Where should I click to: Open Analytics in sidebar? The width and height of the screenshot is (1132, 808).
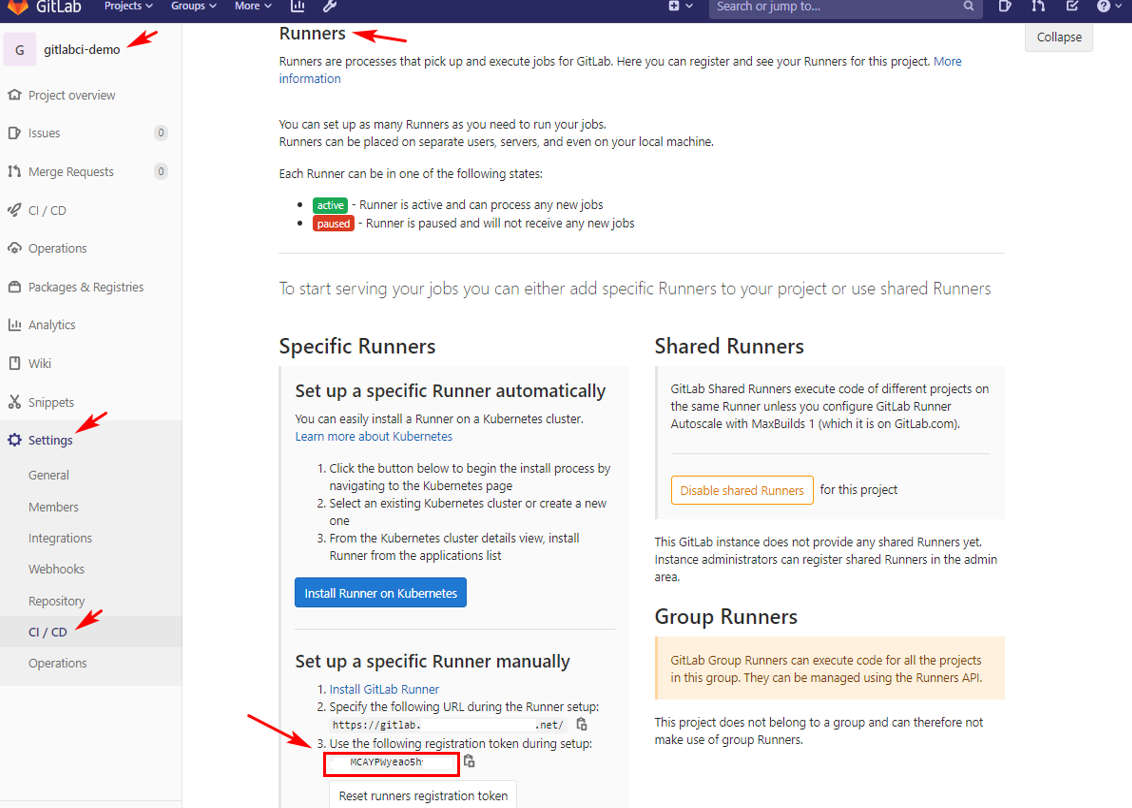[51, 325]
